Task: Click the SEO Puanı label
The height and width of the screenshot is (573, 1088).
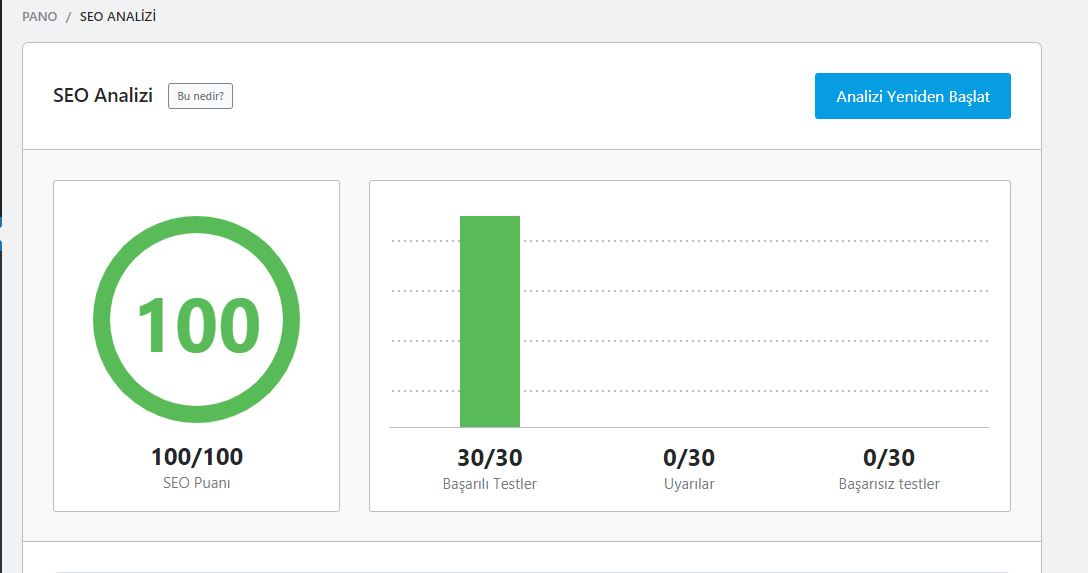Action: click(x=196, y=483)
